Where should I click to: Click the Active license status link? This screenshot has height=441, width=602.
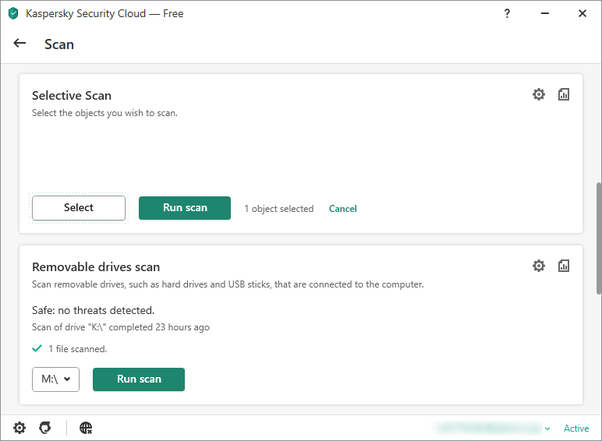[576, 428]
